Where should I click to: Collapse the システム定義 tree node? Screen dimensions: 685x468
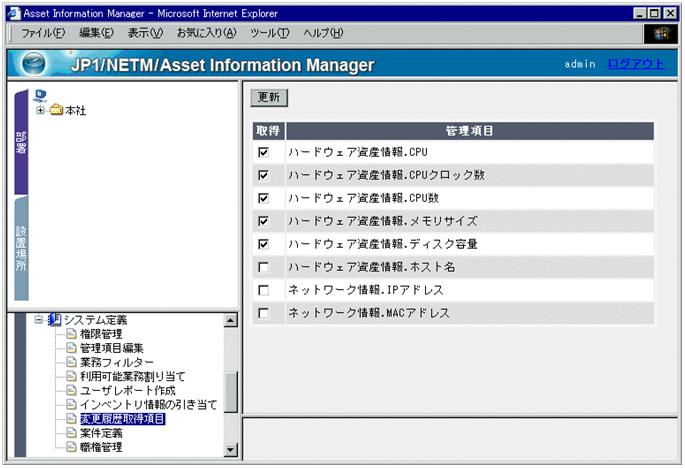tap(39, 319)
